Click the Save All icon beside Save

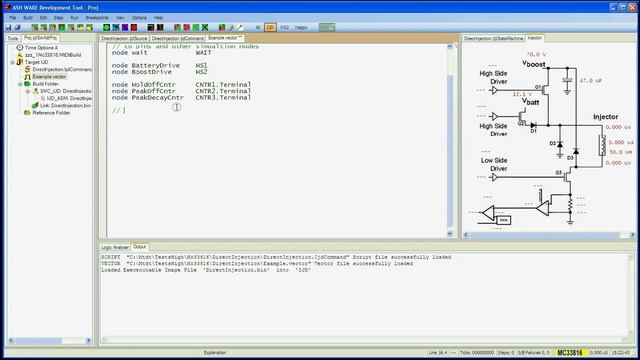[x=18, y=27]
